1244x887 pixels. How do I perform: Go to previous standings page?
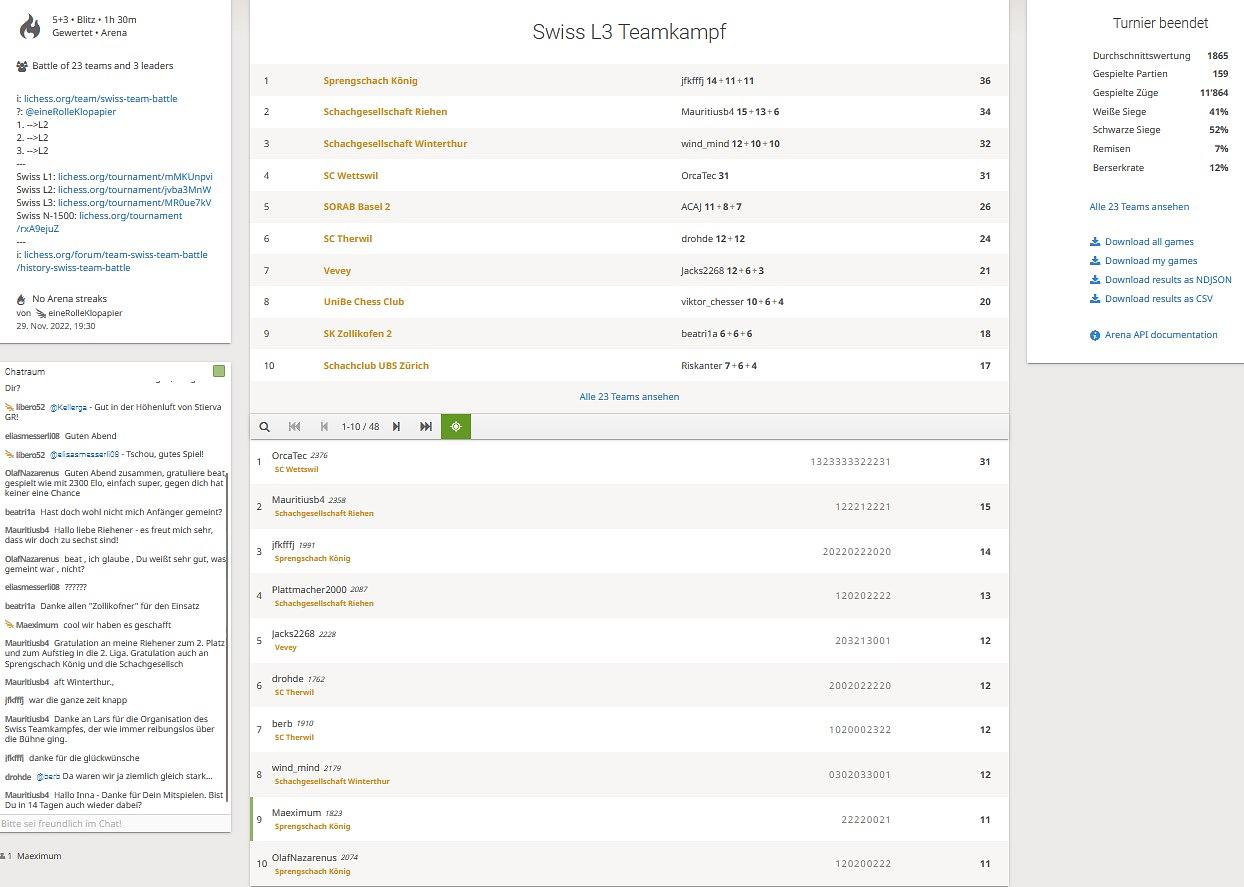(x=324, y=426)
